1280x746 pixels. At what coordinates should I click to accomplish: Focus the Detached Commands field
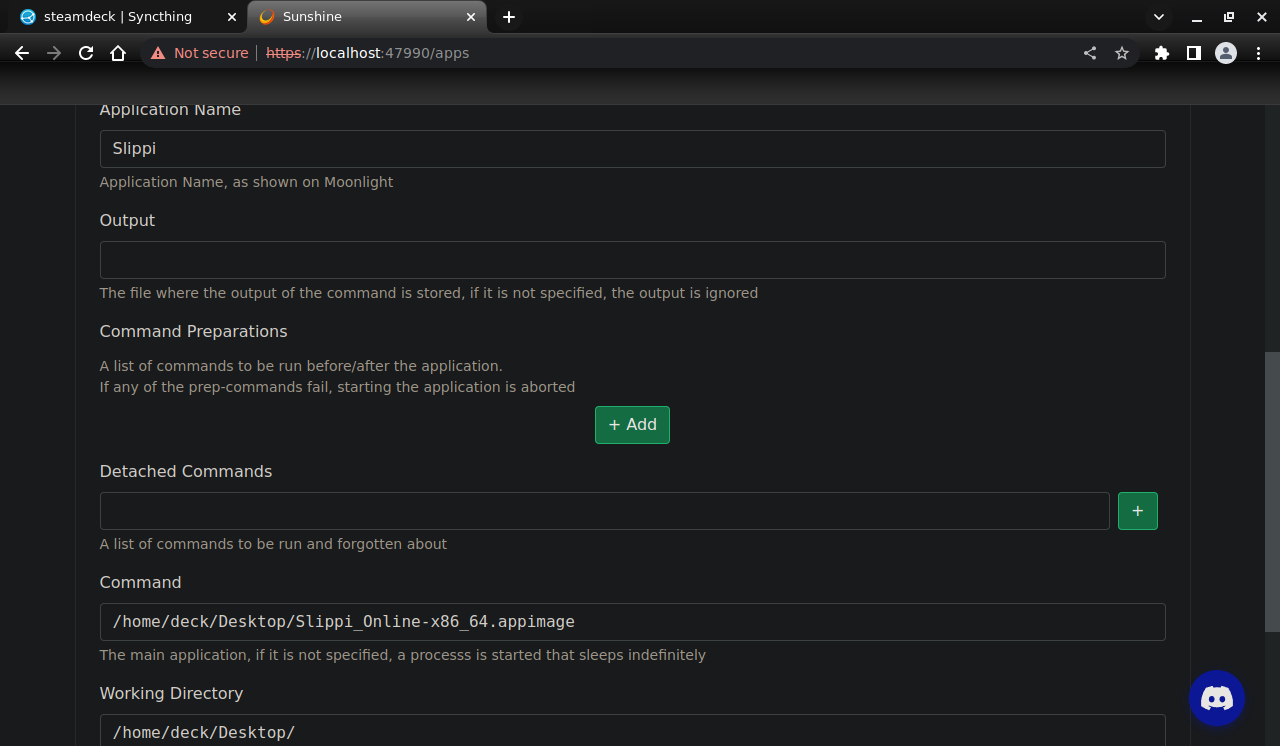[604, 511]
